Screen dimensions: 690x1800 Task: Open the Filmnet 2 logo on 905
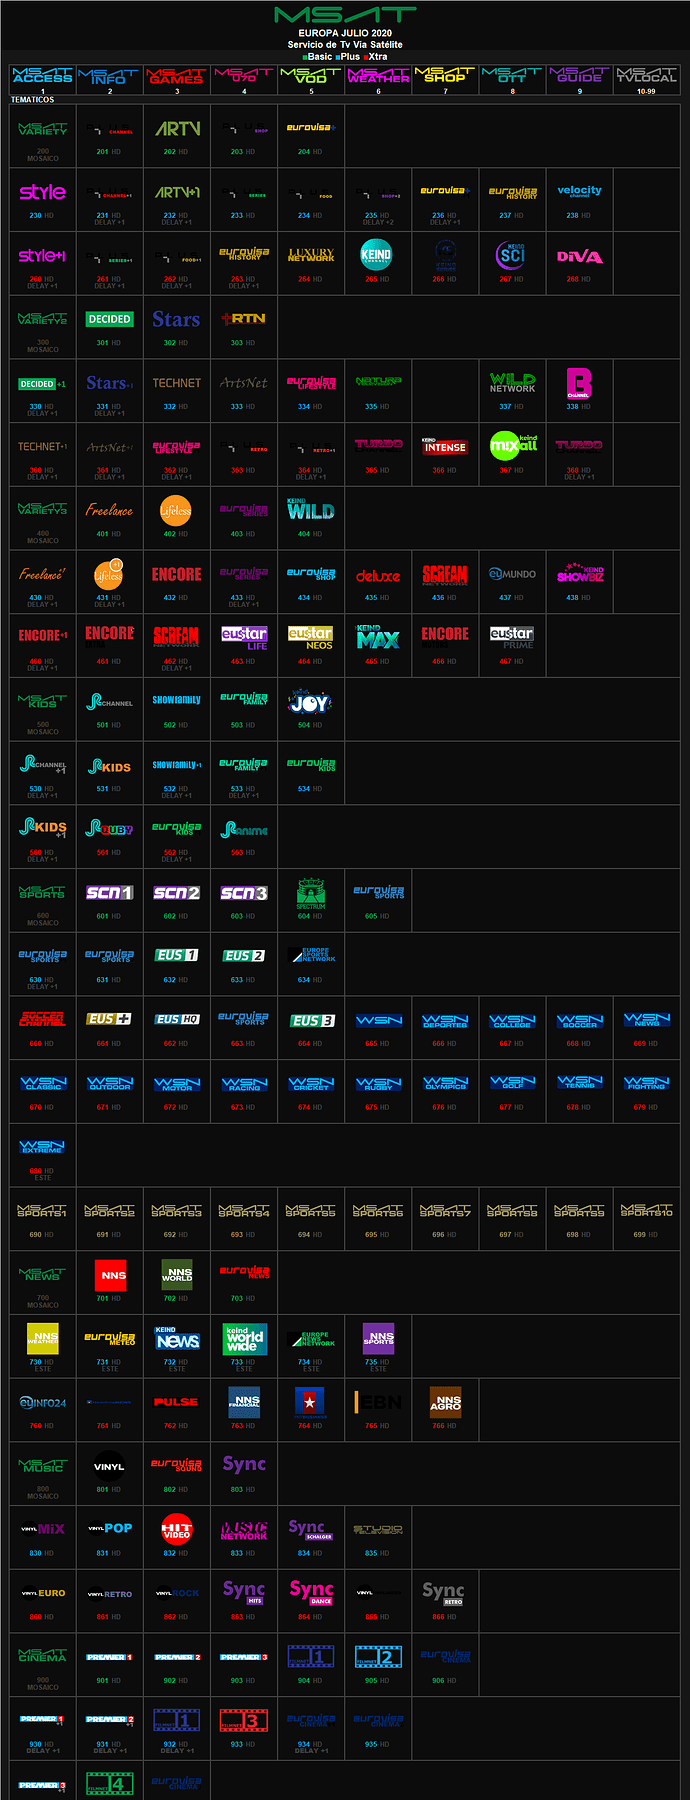click(378, 1657)
